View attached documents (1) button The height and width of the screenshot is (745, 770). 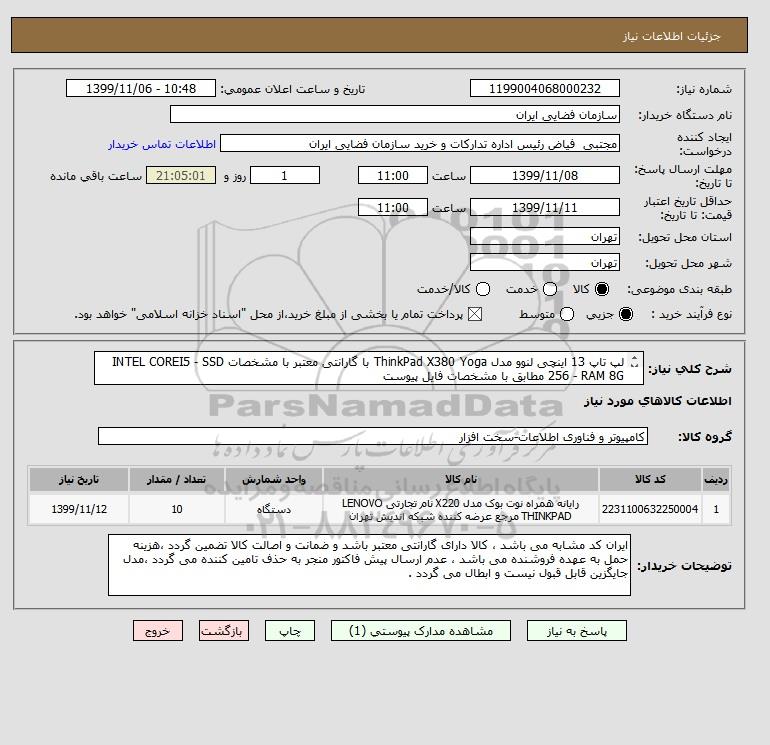click(421, 631)
